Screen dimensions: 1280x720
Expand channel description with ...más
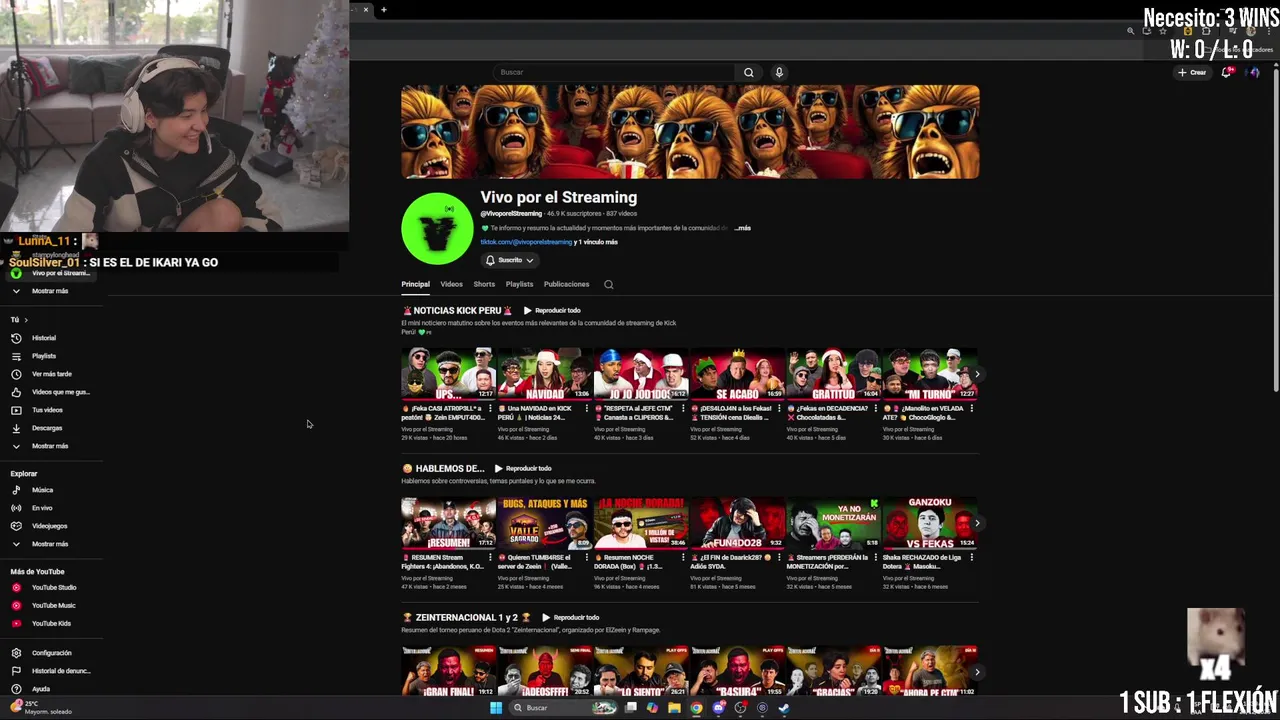pyautogui.click(x=742, y=228)
